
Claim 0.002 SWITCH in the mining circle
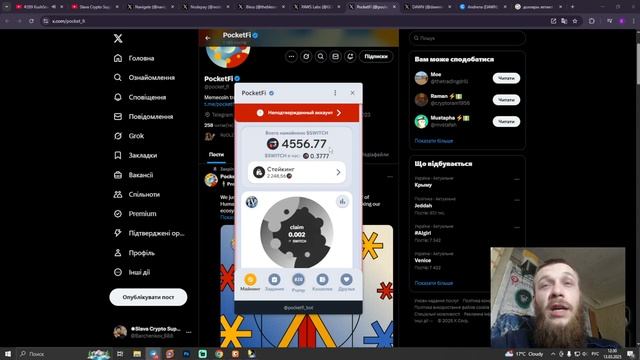click(297, 233)
